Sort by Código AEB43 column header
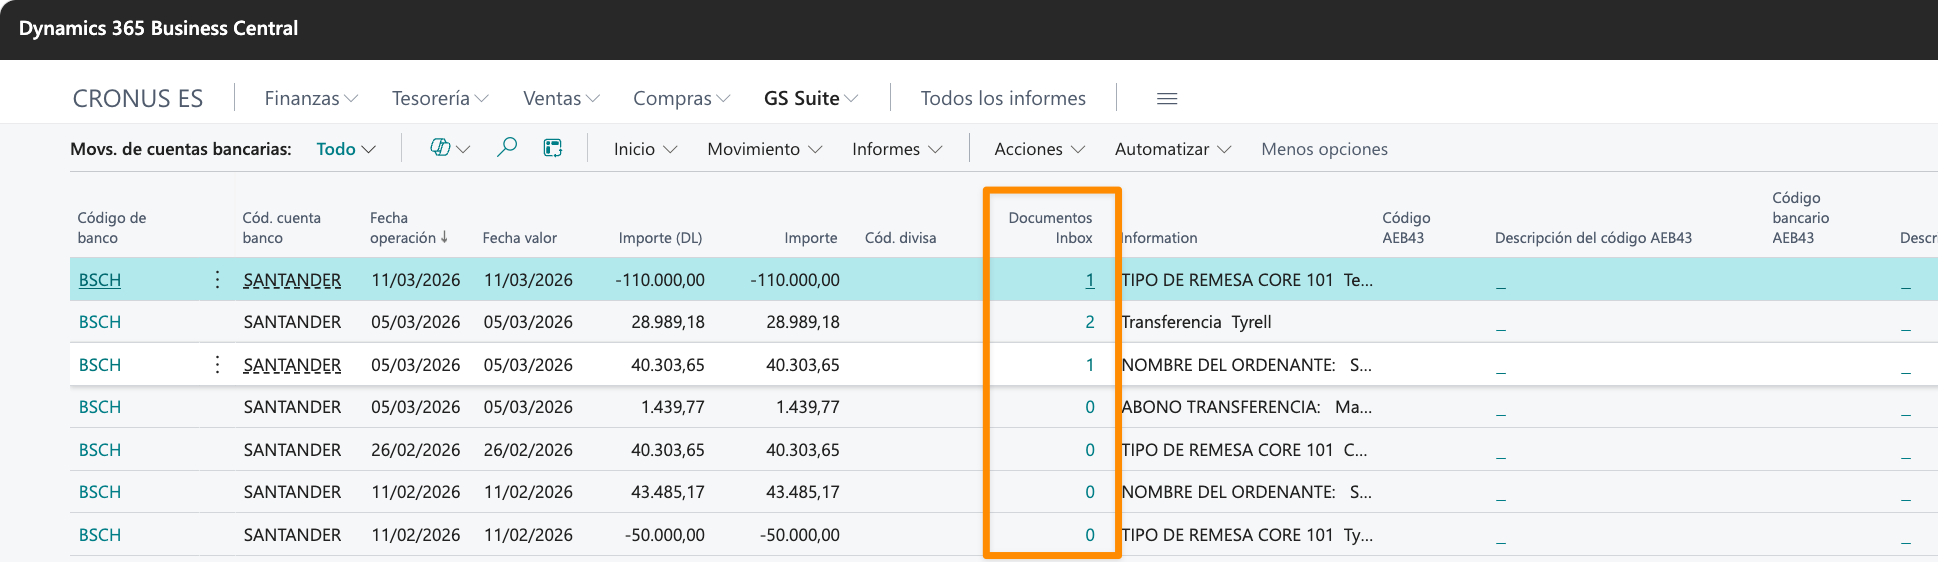Viewport: 1938px width, 562px height. [x=1406, y=228]
